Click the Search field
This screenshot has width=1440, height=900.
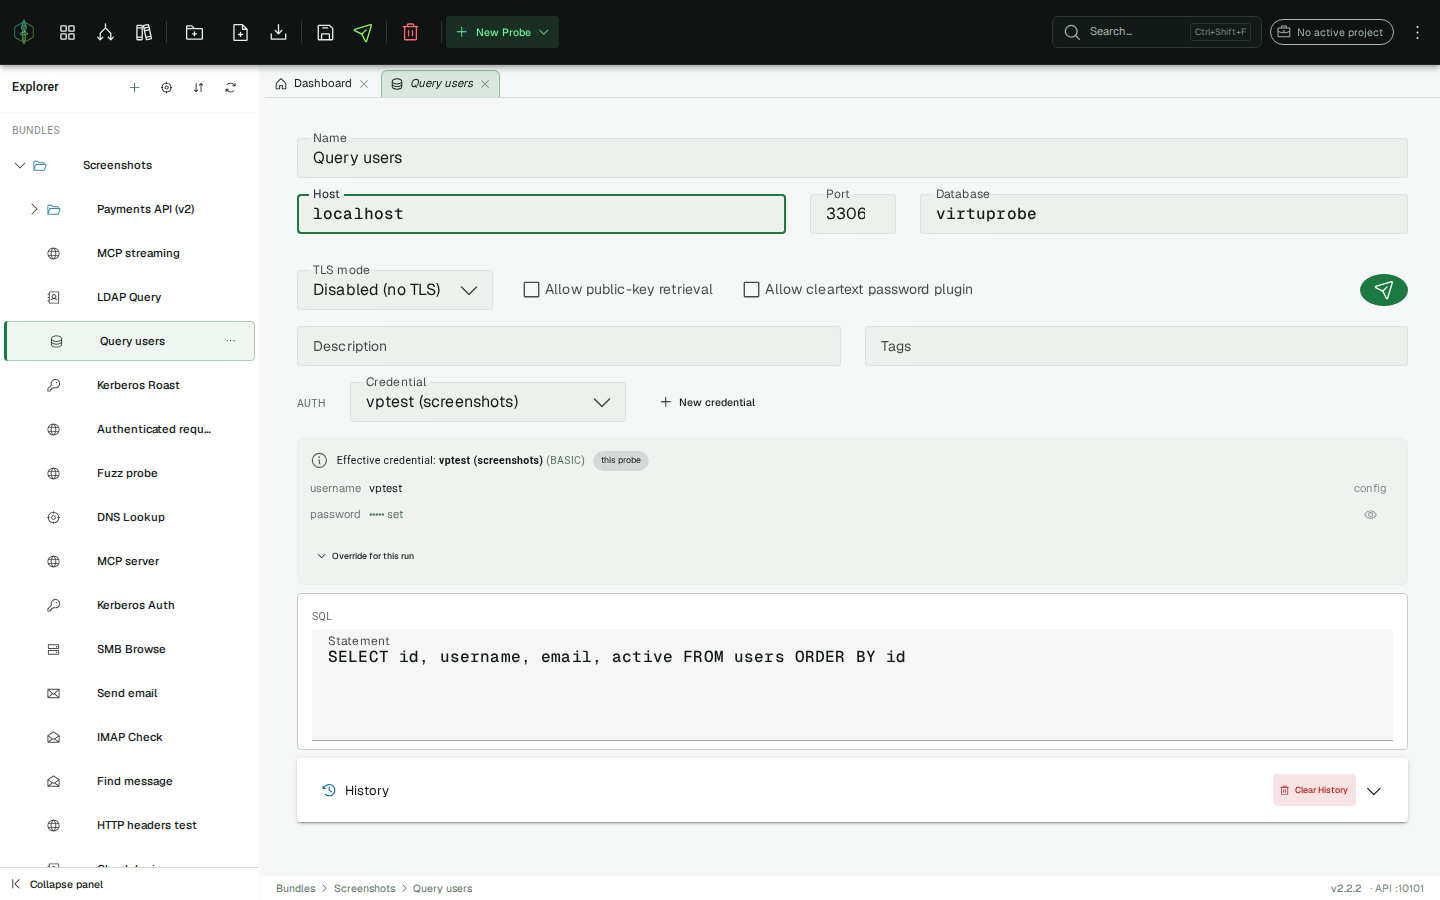[1156, 32]
